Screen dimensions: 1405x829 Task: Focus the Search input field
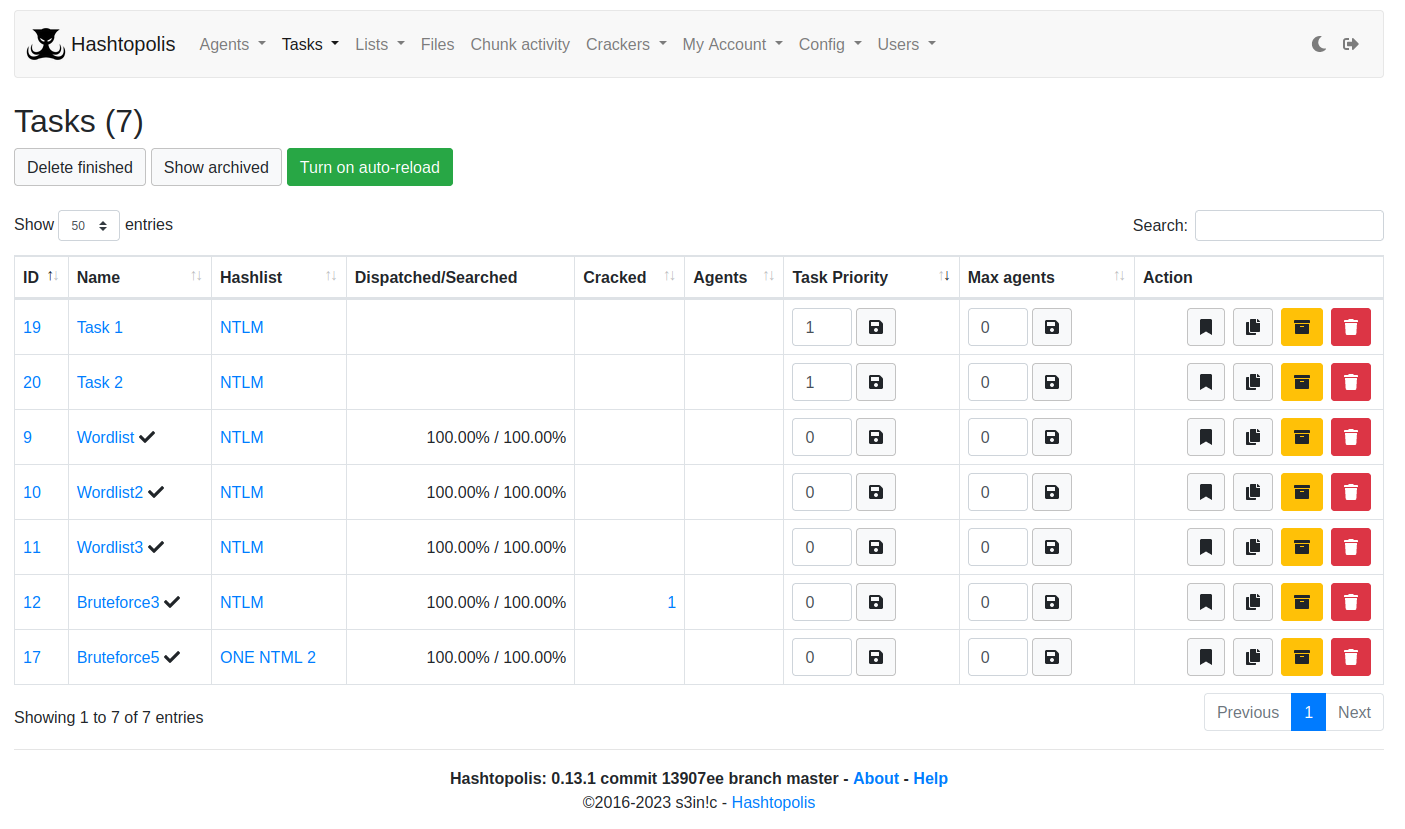1289,225
